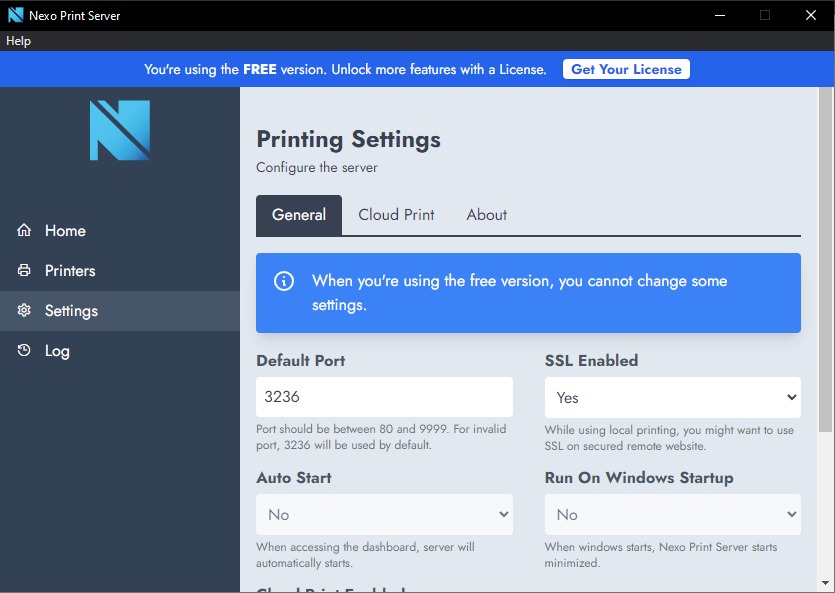Image resolution: width=835 pixels, height=593 pixels.
Task: Click the Default Port input field
Action: coord(384,397)
